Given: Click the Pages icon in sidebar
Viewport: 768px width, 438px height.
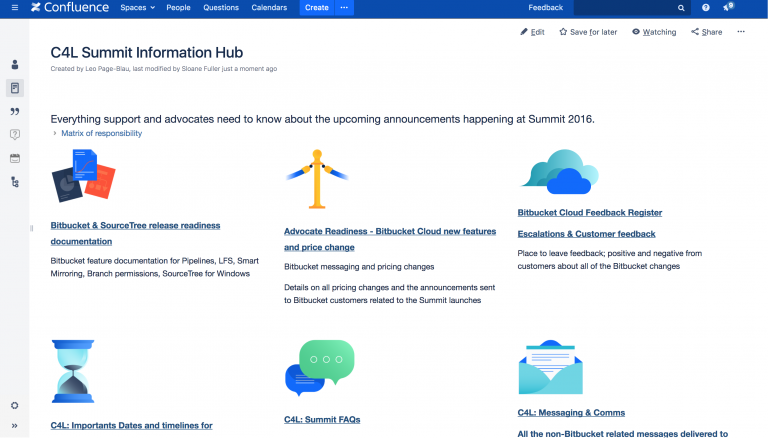Looking at the screenshot, I should [15, 88].
